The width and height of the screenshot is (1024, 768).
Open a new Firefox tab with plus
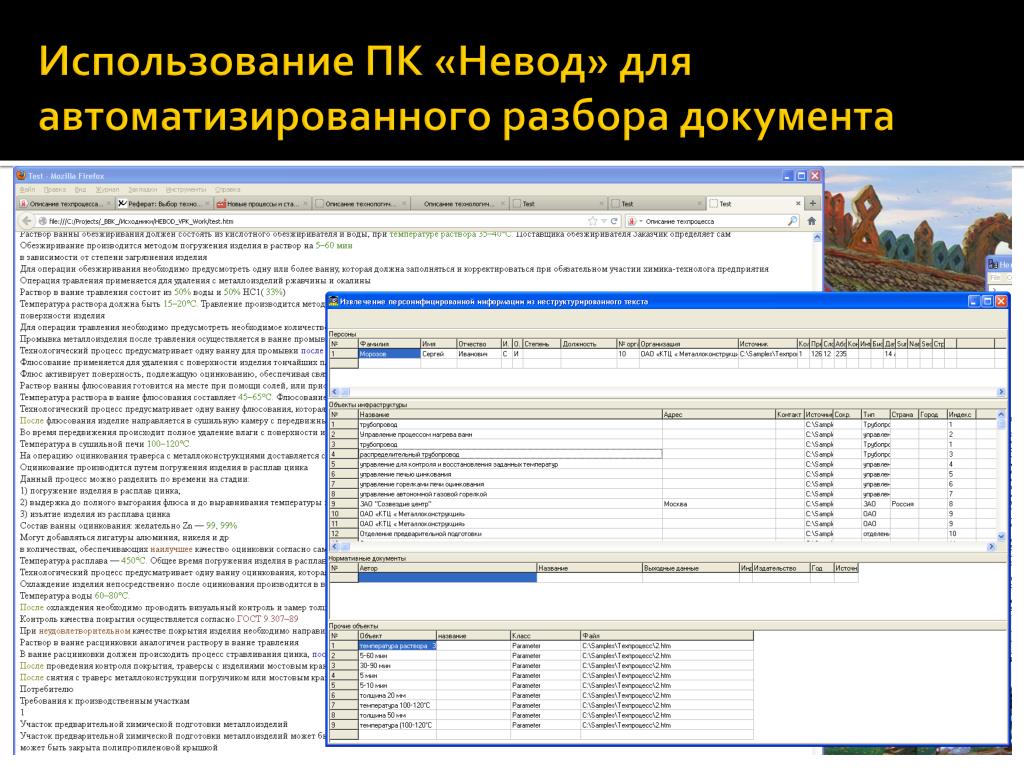812,203
